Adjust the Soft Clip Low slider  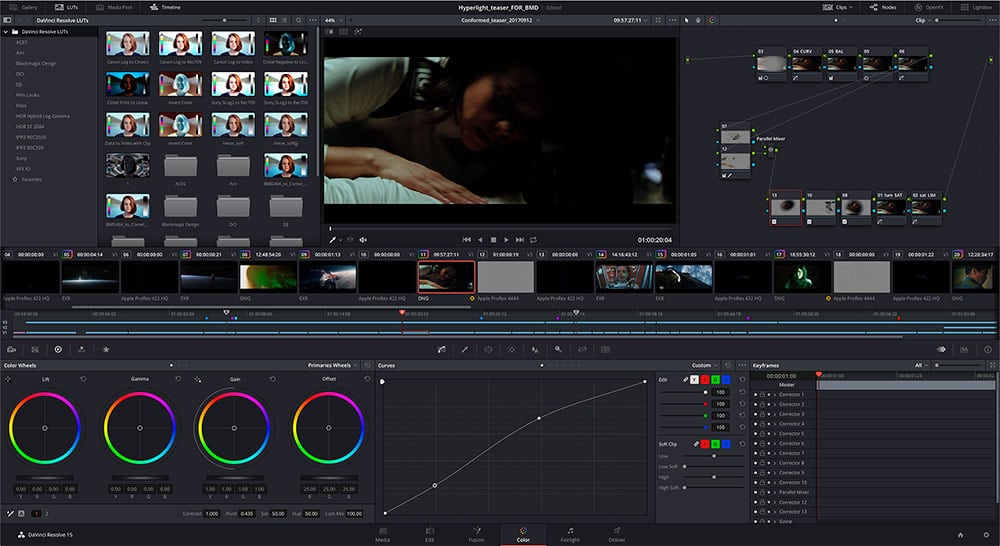[x=714, y=456]
